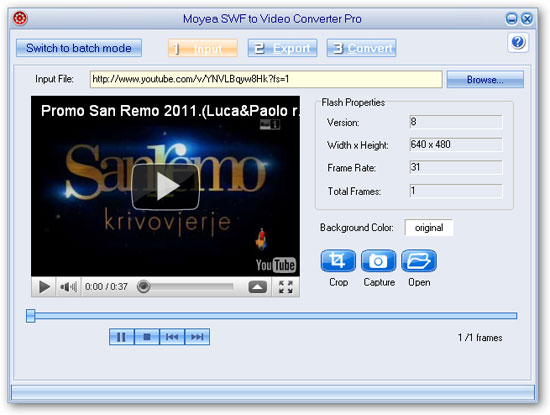
Task: Minimize the converter window
Action: click(x=511, y=19)
